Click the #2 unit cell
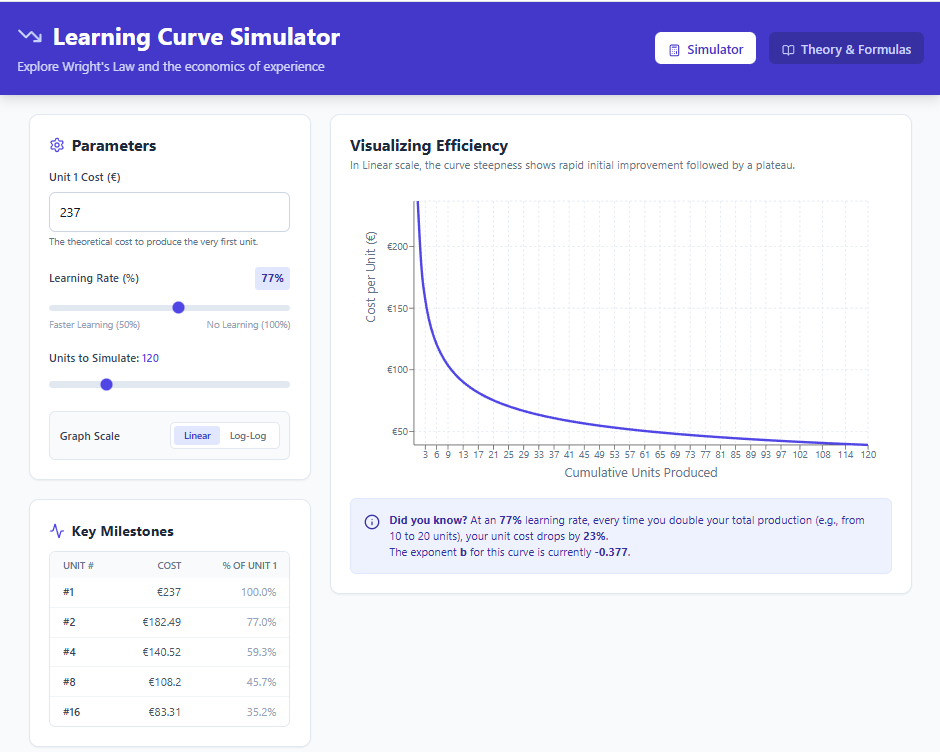940x752 pixels. pos(69,622)
